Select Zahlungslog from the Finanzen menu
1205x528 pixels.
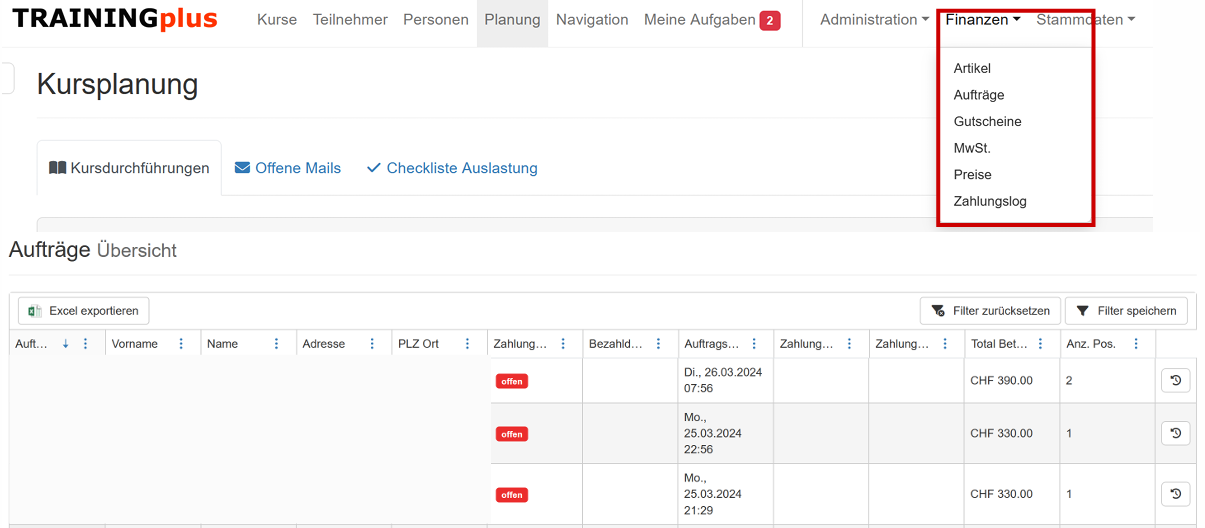(x=990, y=201)
